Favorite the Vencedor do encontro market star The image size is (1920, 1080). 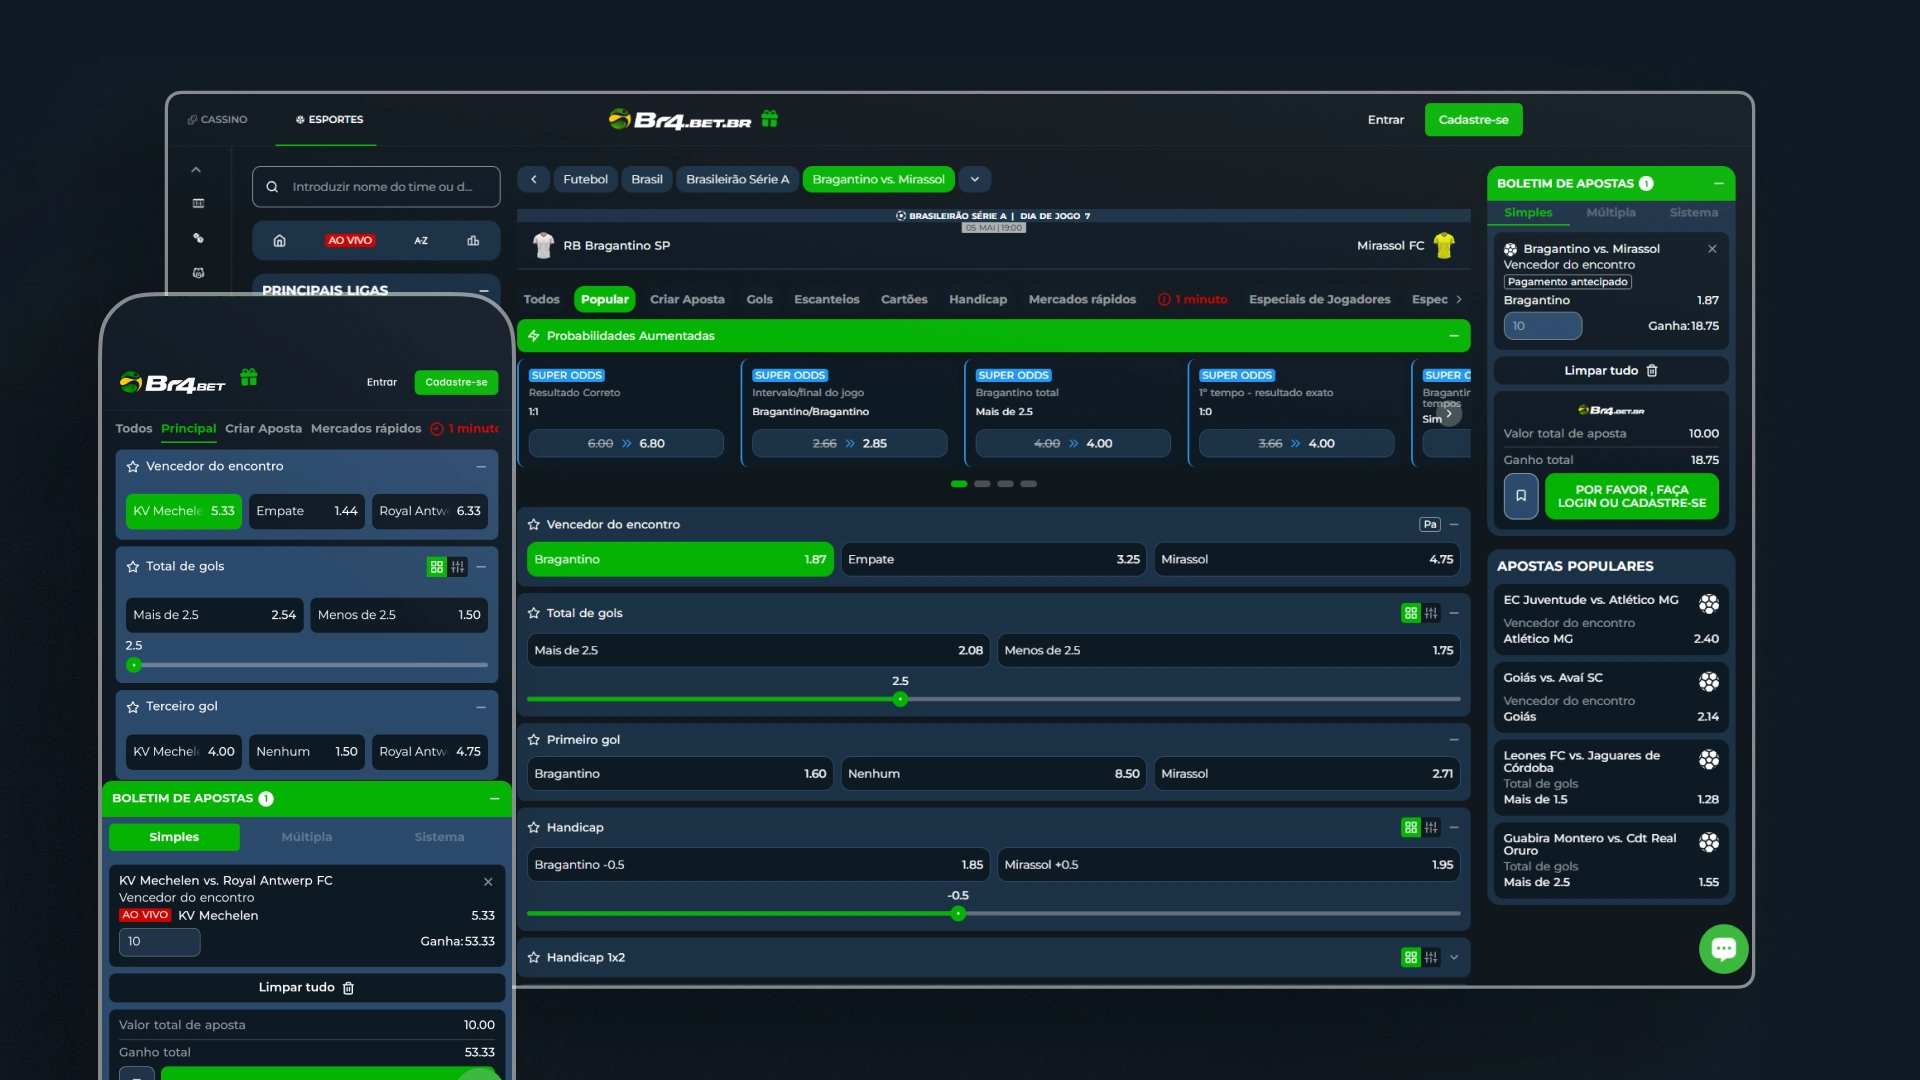coord(534,525)
